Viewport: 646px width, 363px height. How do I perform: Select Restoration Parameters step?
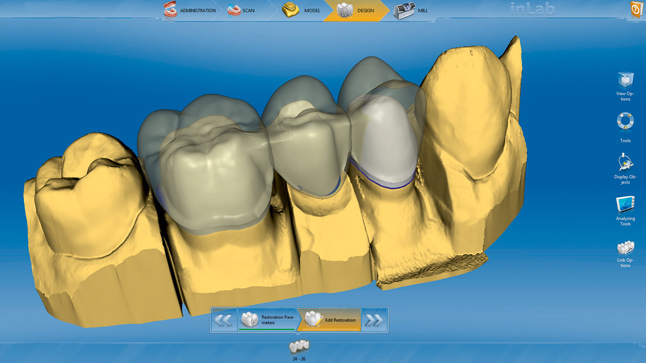(x=267, y=320)
